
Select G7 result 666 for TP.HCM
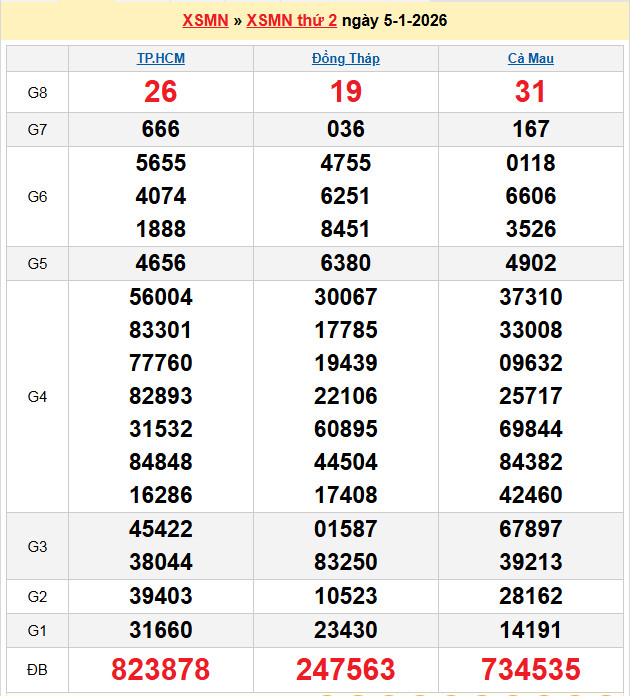coord(161,129)
